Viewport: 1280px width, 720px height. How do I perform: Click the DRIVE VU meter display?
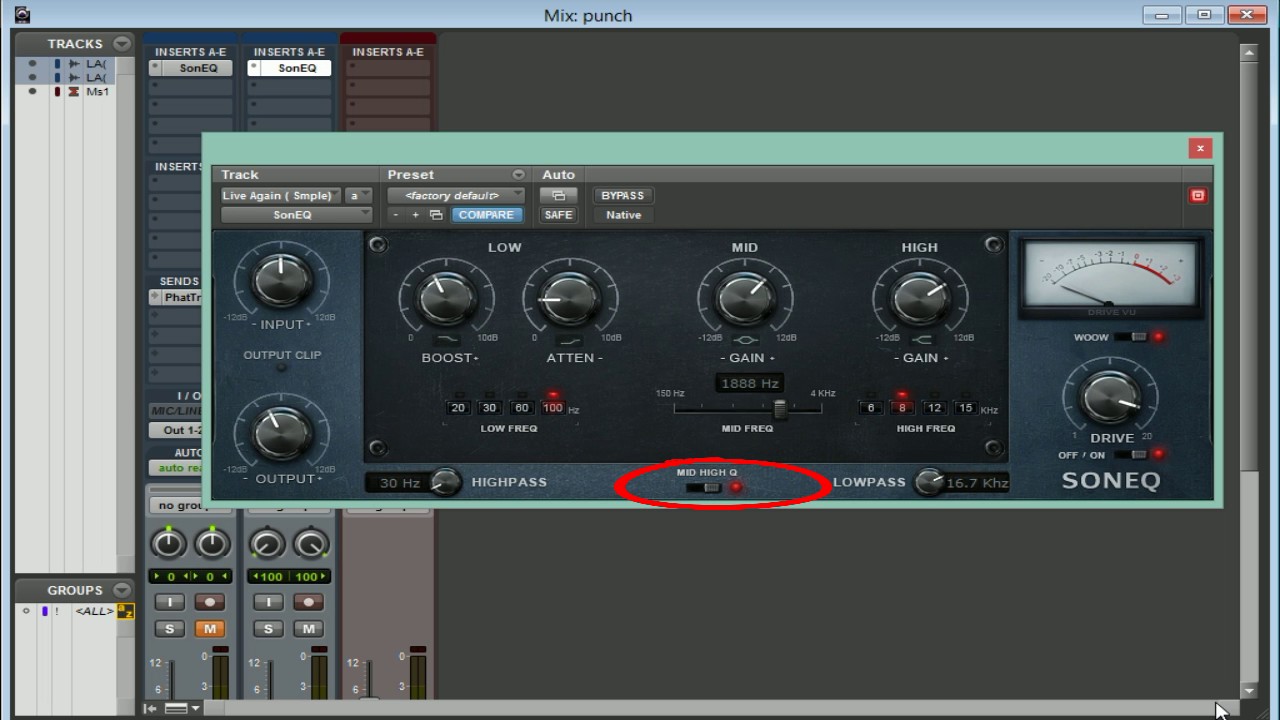(1110, 277)
